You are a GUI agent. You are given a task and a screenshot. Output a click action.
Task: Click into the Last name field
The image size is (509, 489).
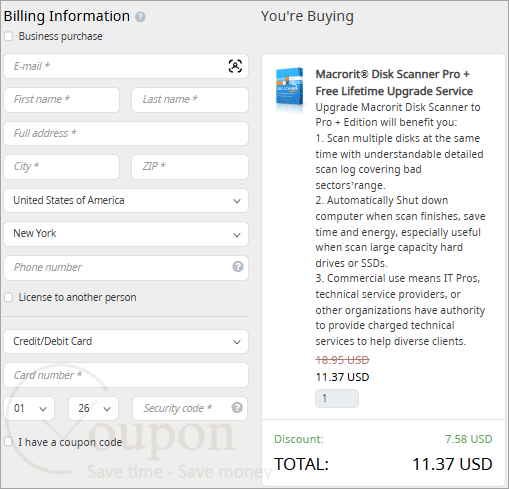point(190,100)
